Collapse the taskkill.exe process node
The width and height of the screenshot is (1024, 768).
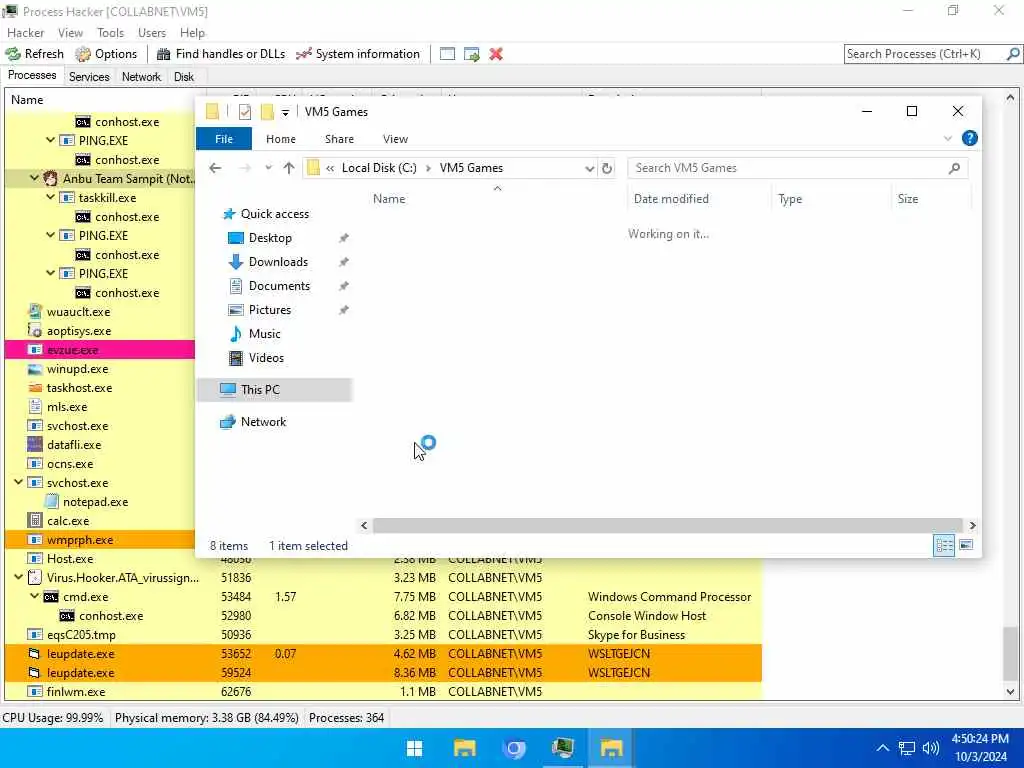pyautogui.click(x=50, y=197)
